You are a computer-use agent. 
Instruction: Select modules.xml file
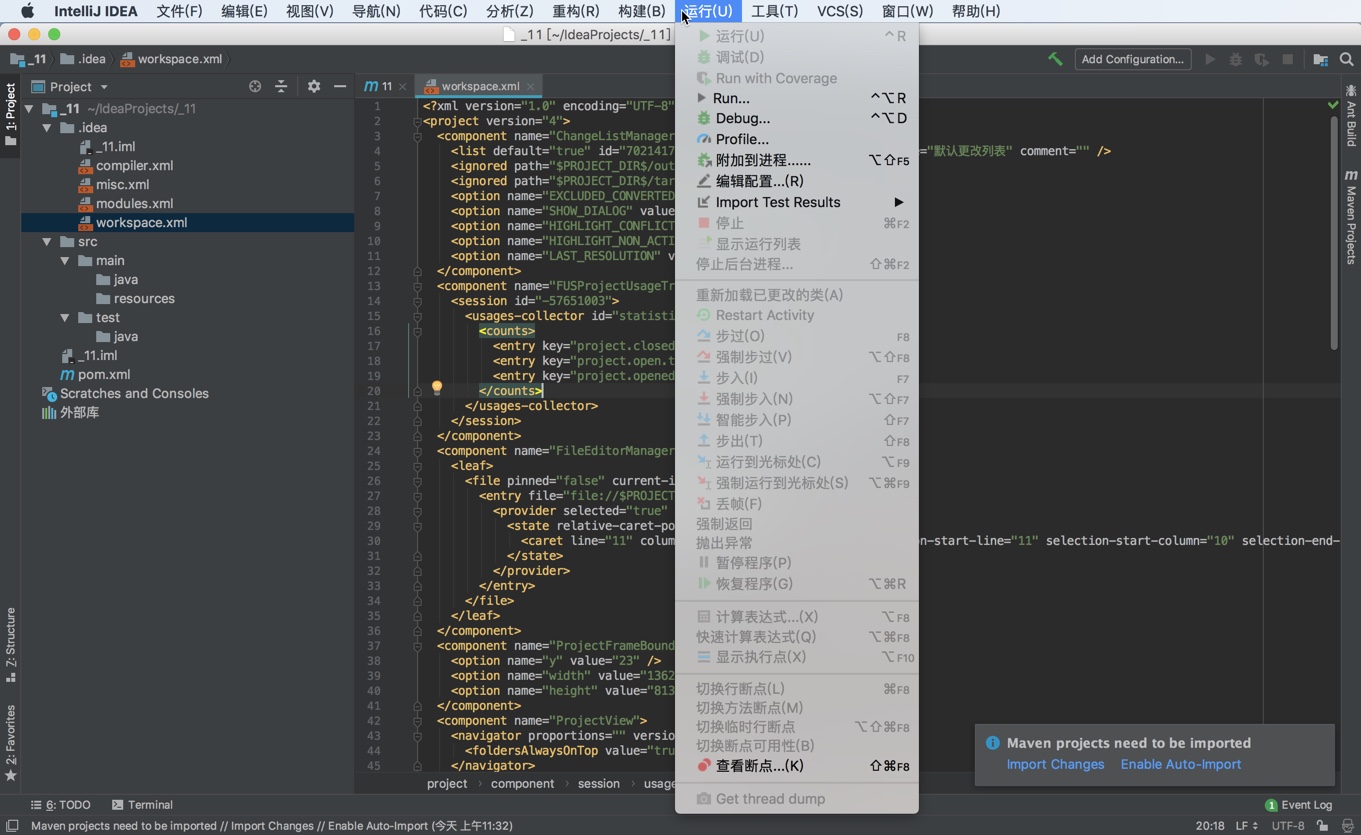(x=134, y=204)
